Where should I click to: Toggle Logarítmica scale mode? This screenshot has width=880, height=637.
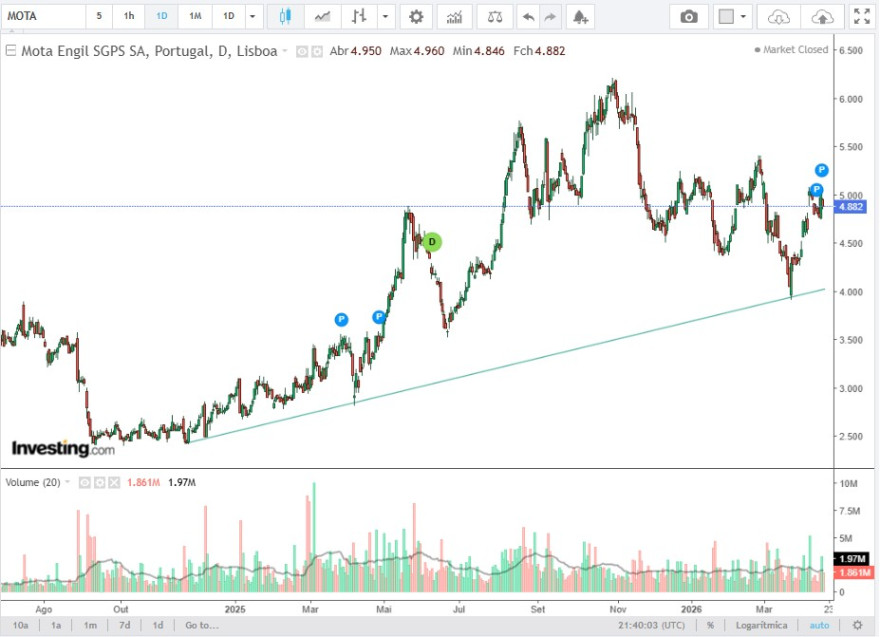[x=761, y=625]
